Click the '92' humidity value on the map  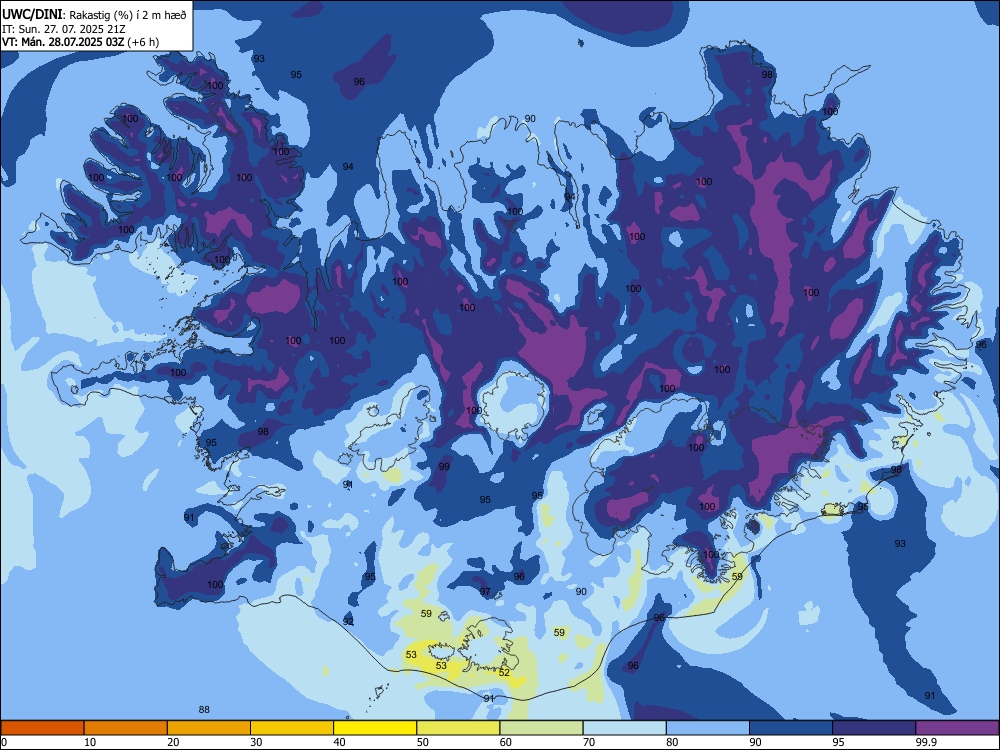348,621
